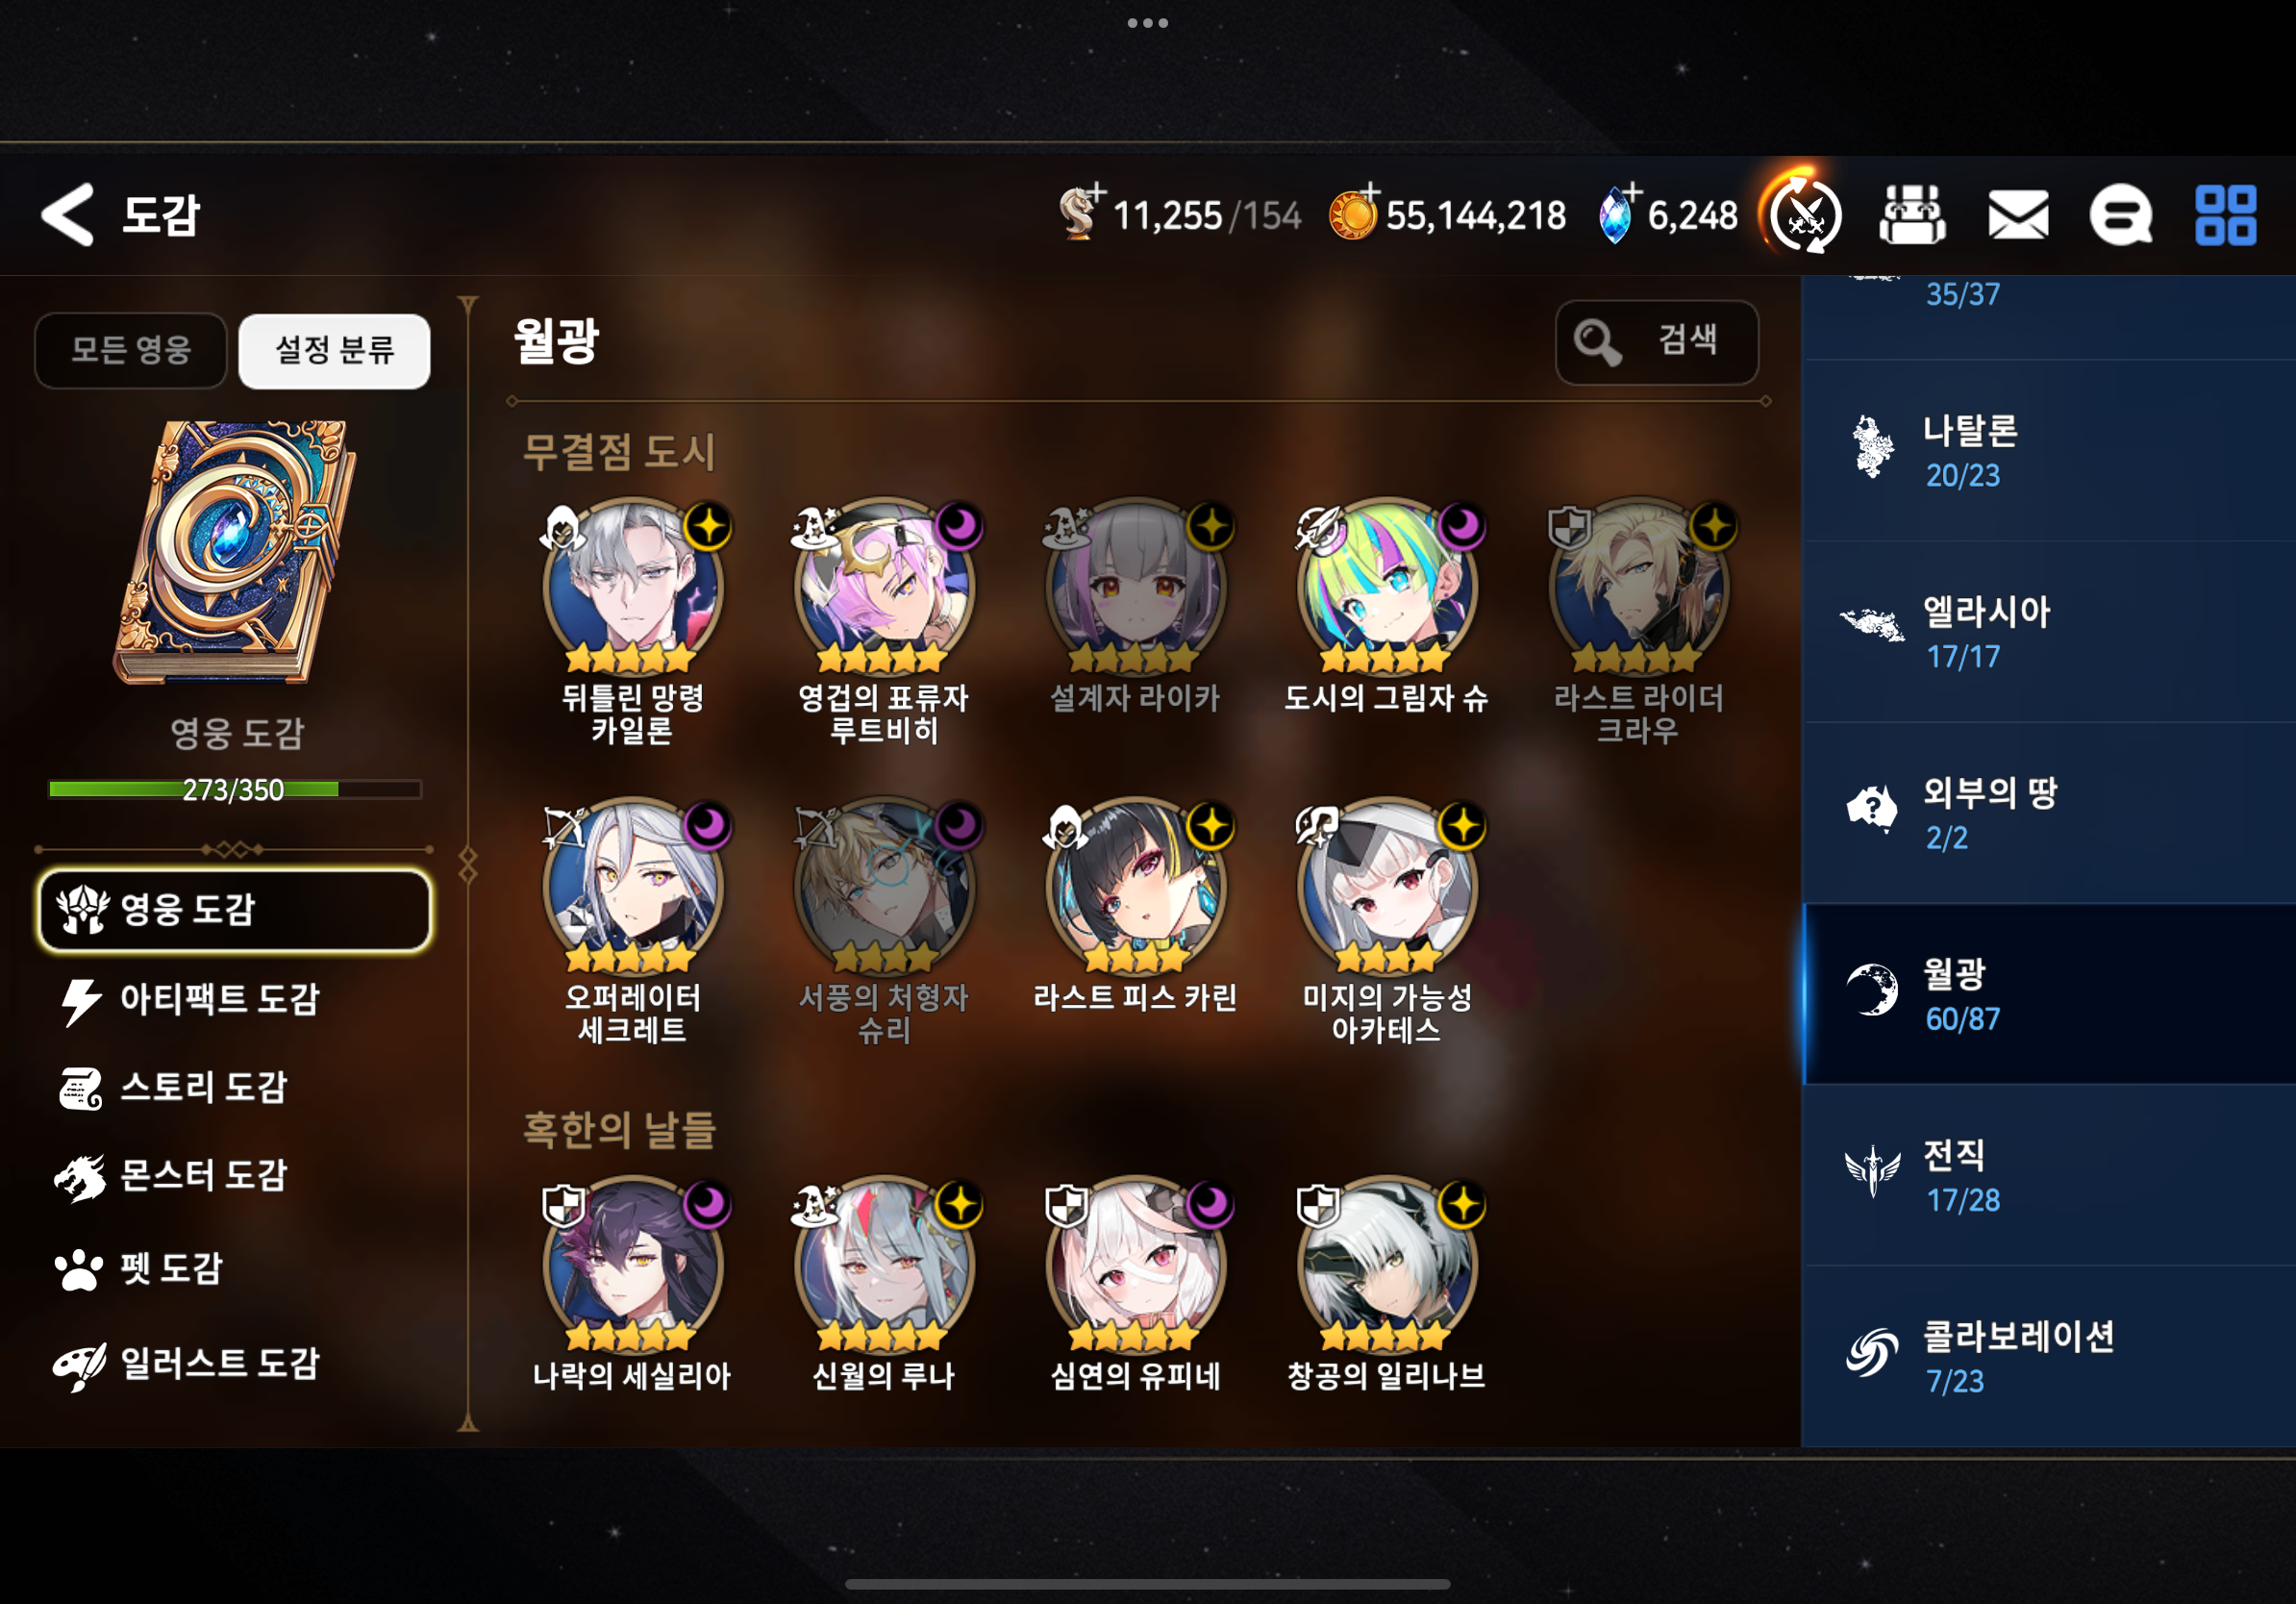This screenshot has height=1604, width=2296.
Task: Open the blue grid menu icon
Action: (2226, 215)
